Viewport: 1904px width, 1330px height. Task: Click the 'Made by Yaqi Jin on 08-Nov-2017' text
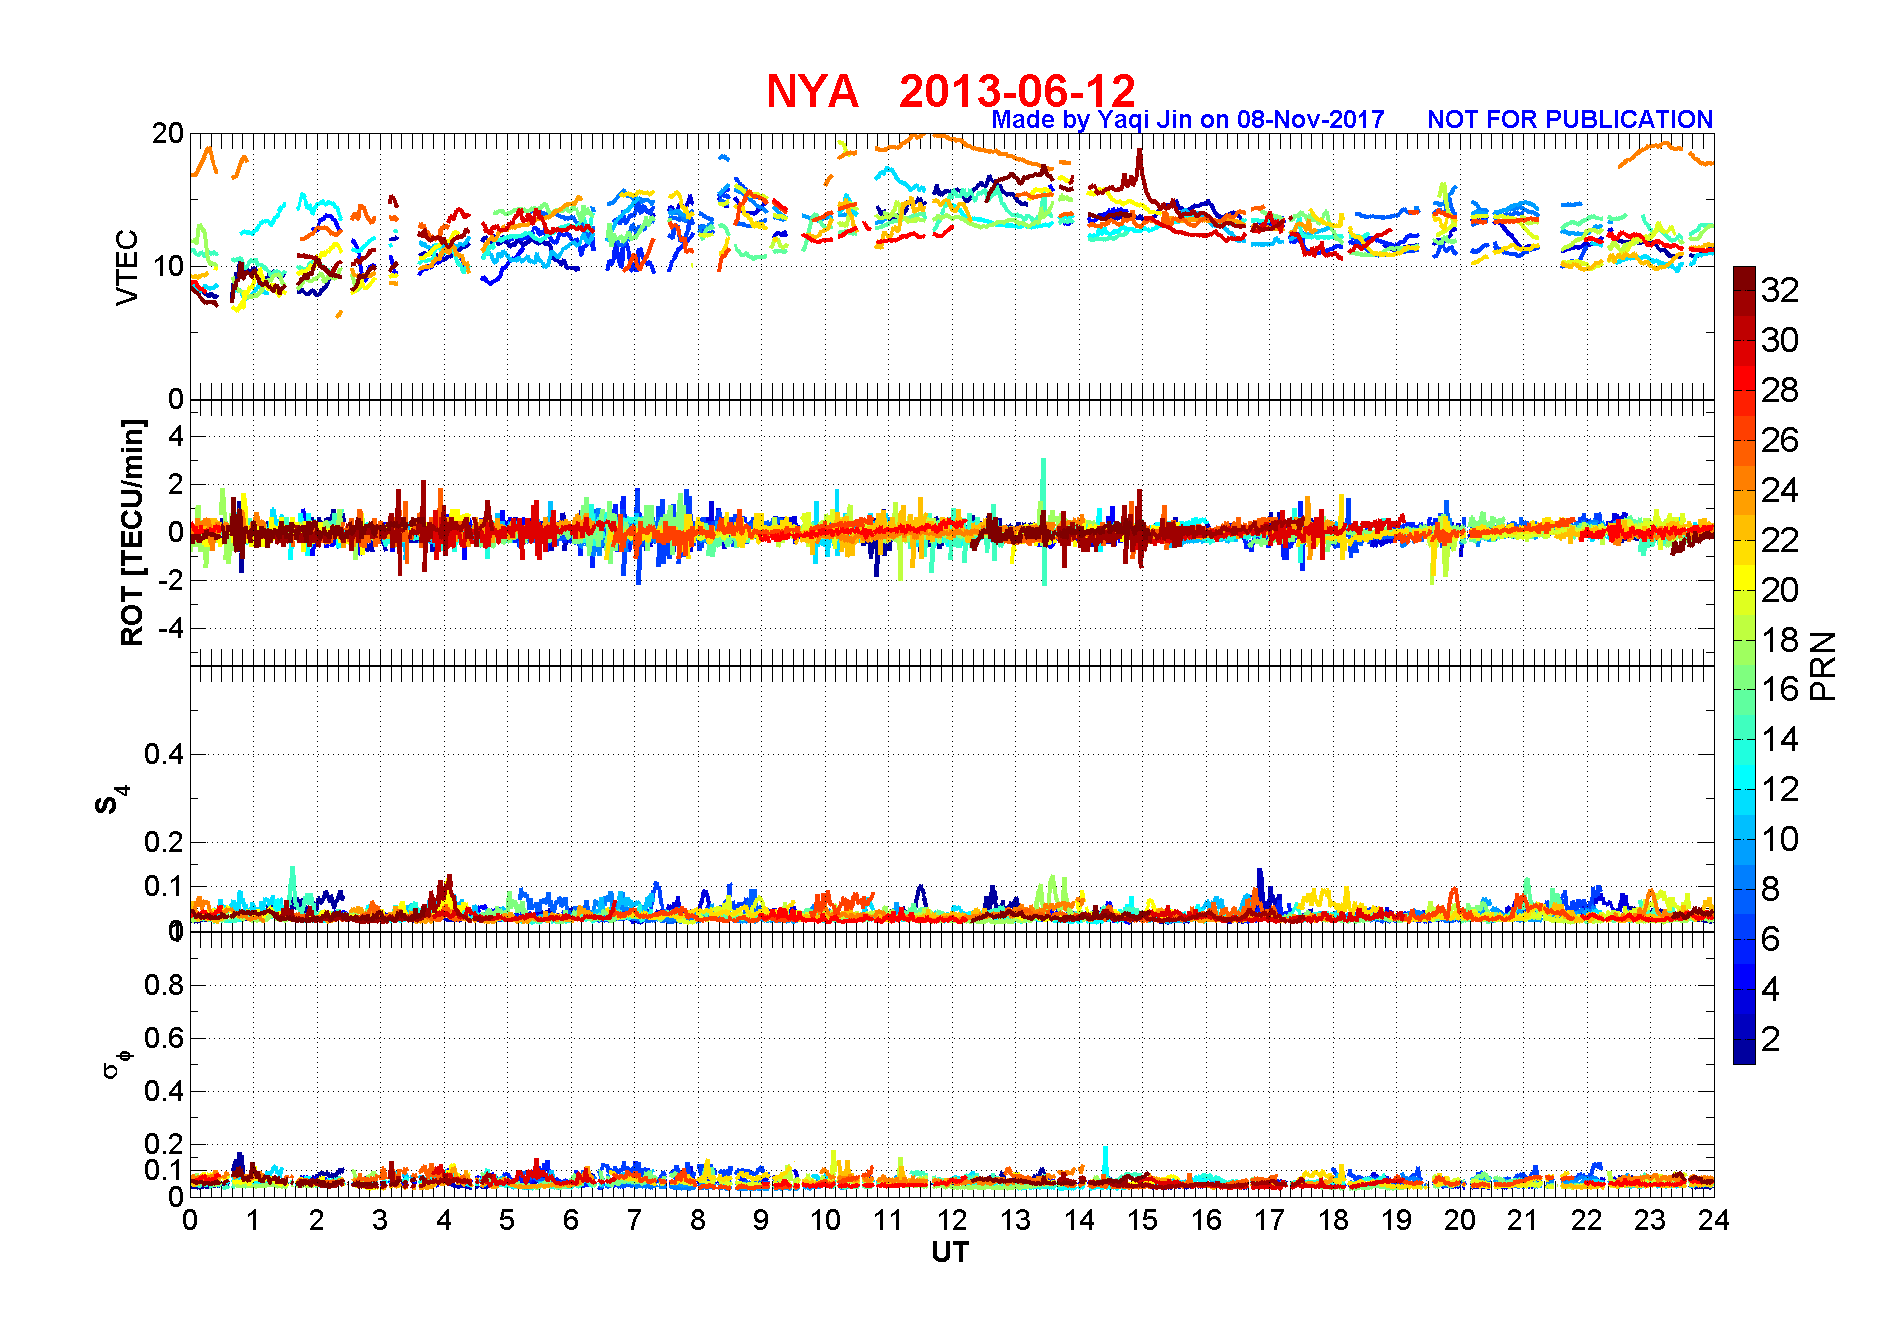[x=1188, y=119]
